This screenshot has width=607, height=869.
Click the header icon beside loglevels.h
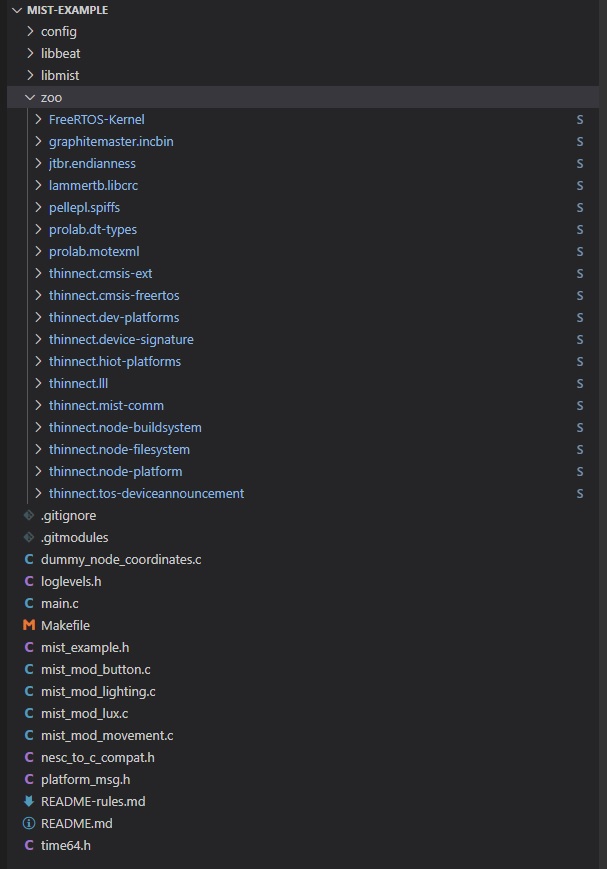(x=29, y=581)
